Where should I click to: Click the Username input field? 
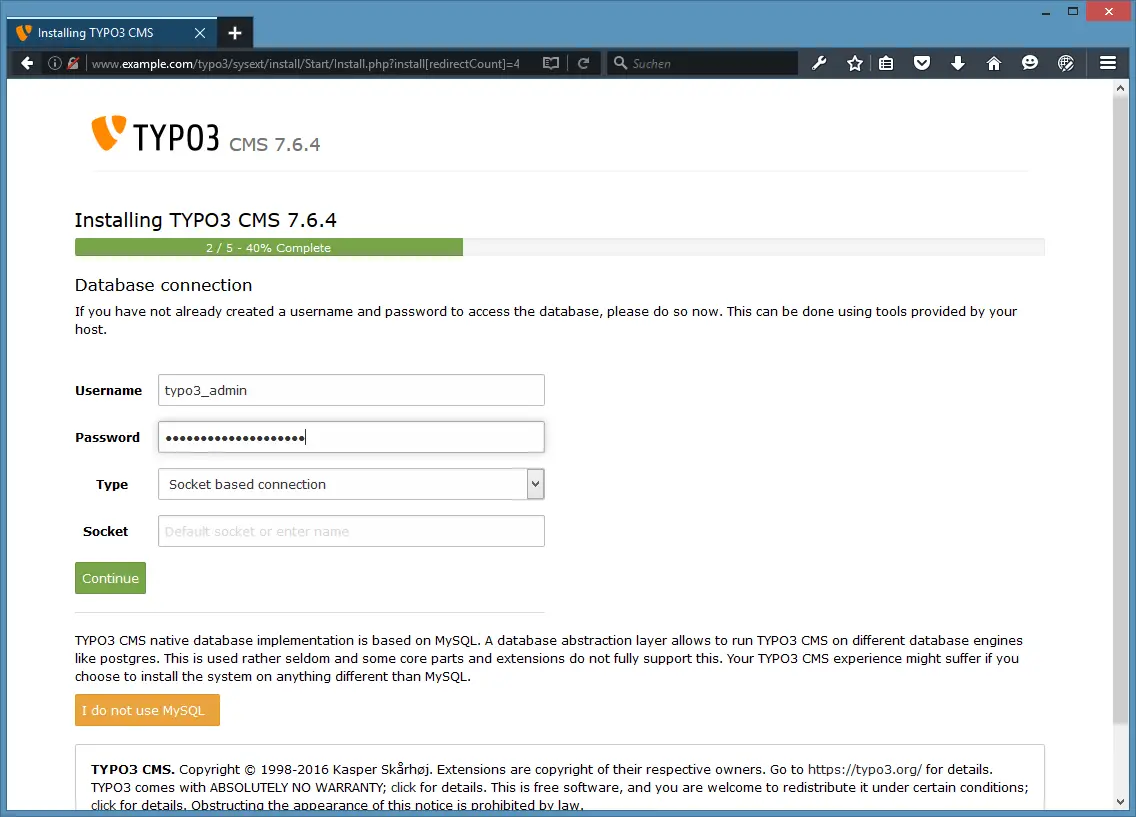pyautogui.click(x=351, y=390)
